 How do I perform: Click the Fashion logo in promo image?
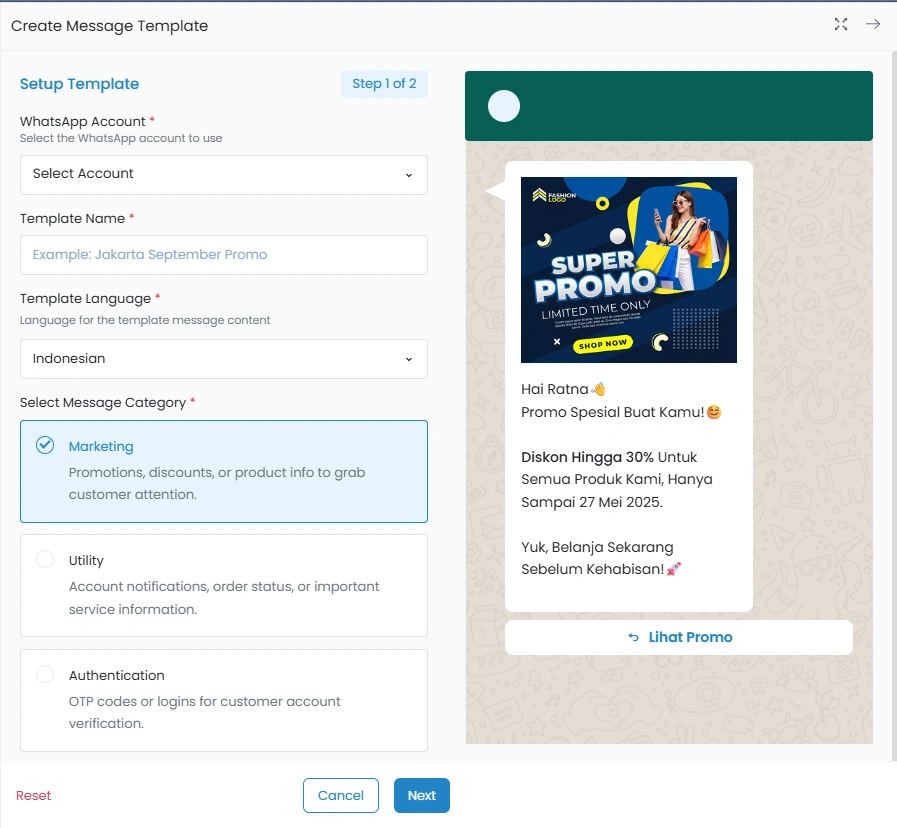(x=548, y=195)
